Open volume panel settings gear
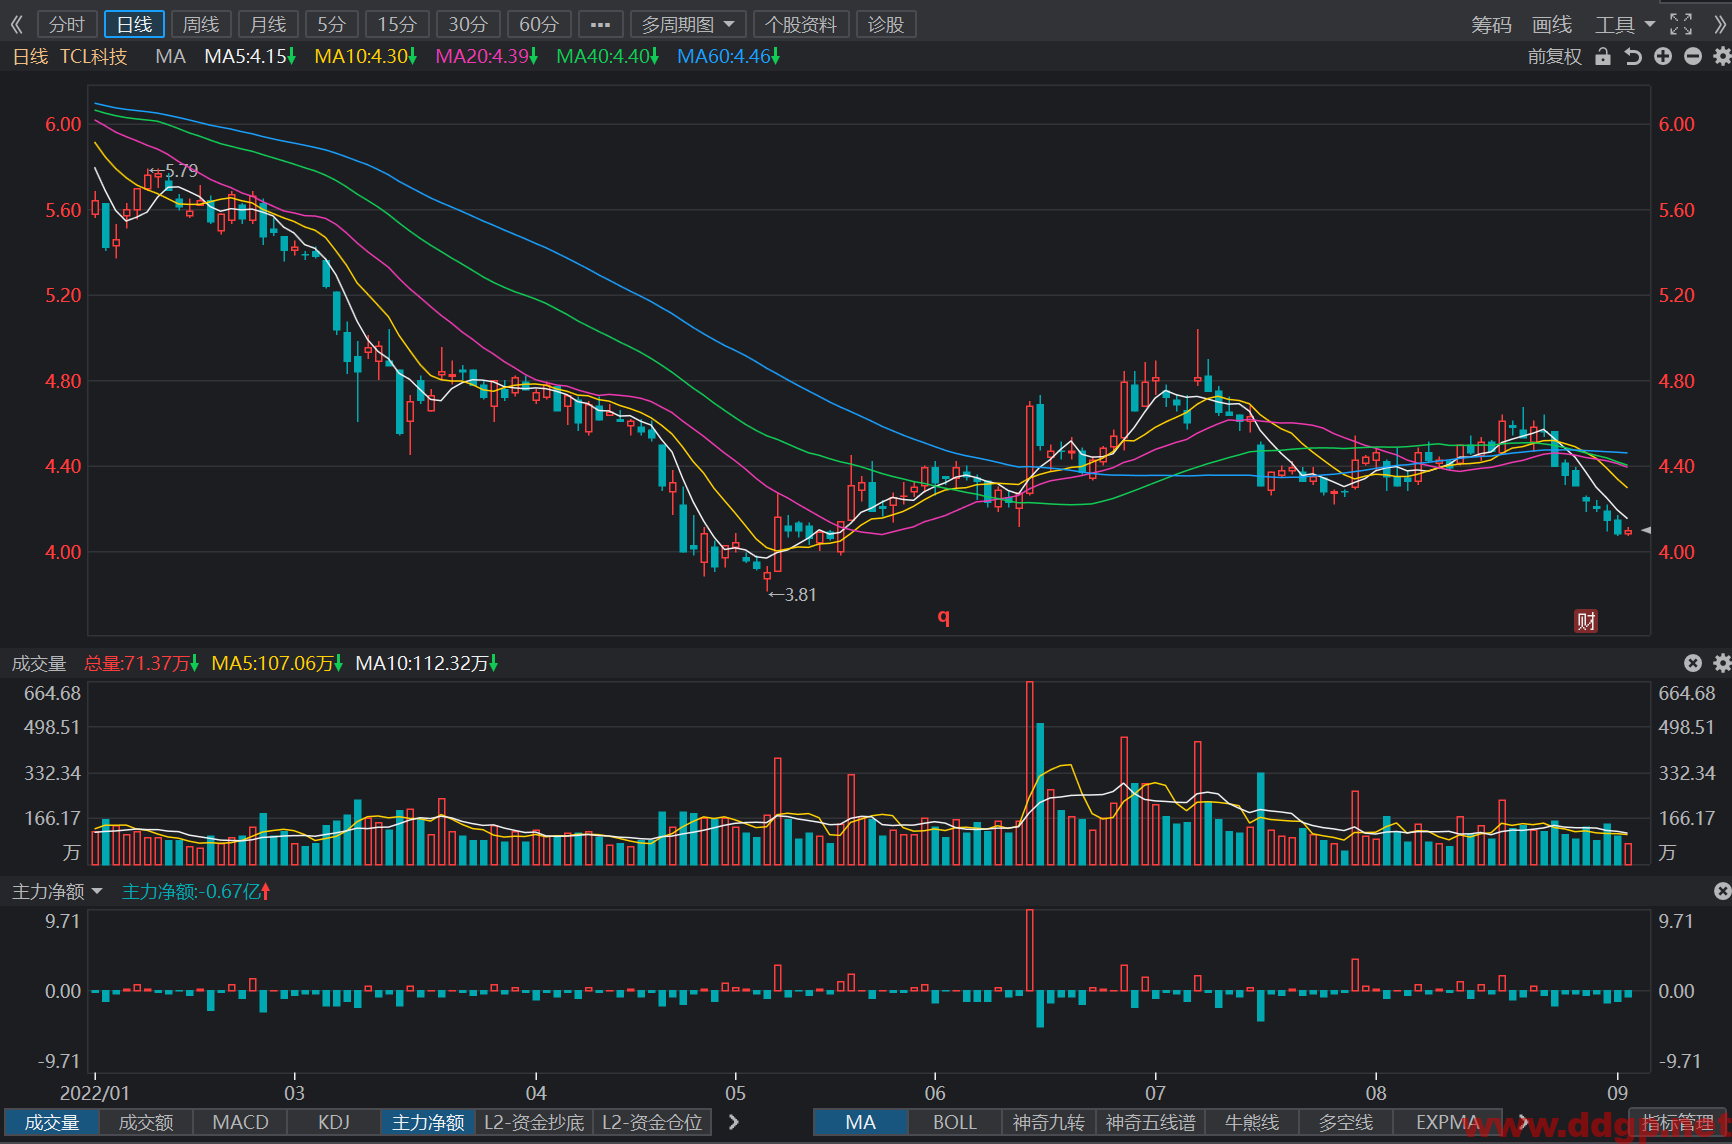 pyautogui.click(x=1722, y=663)
